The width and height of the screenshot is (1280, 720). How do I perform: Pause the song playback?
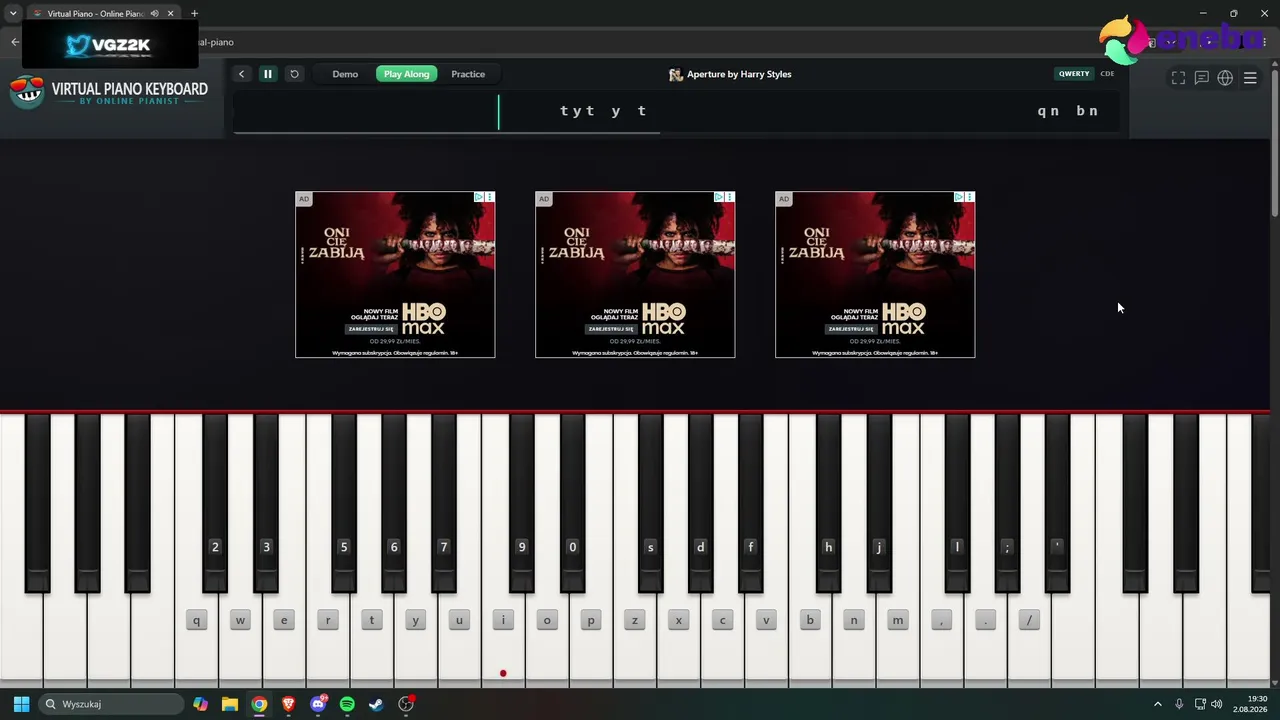click(268, 74)
